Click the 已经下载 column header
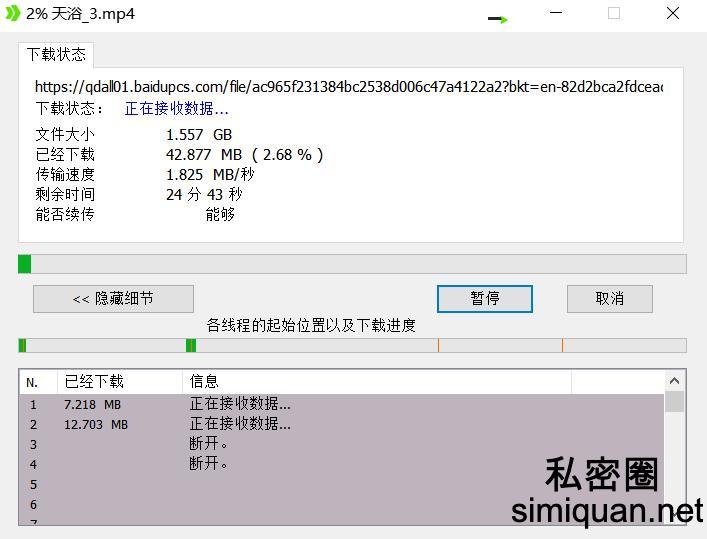Image resolution: width=707 pixels, height=539 pixels. 94,382
